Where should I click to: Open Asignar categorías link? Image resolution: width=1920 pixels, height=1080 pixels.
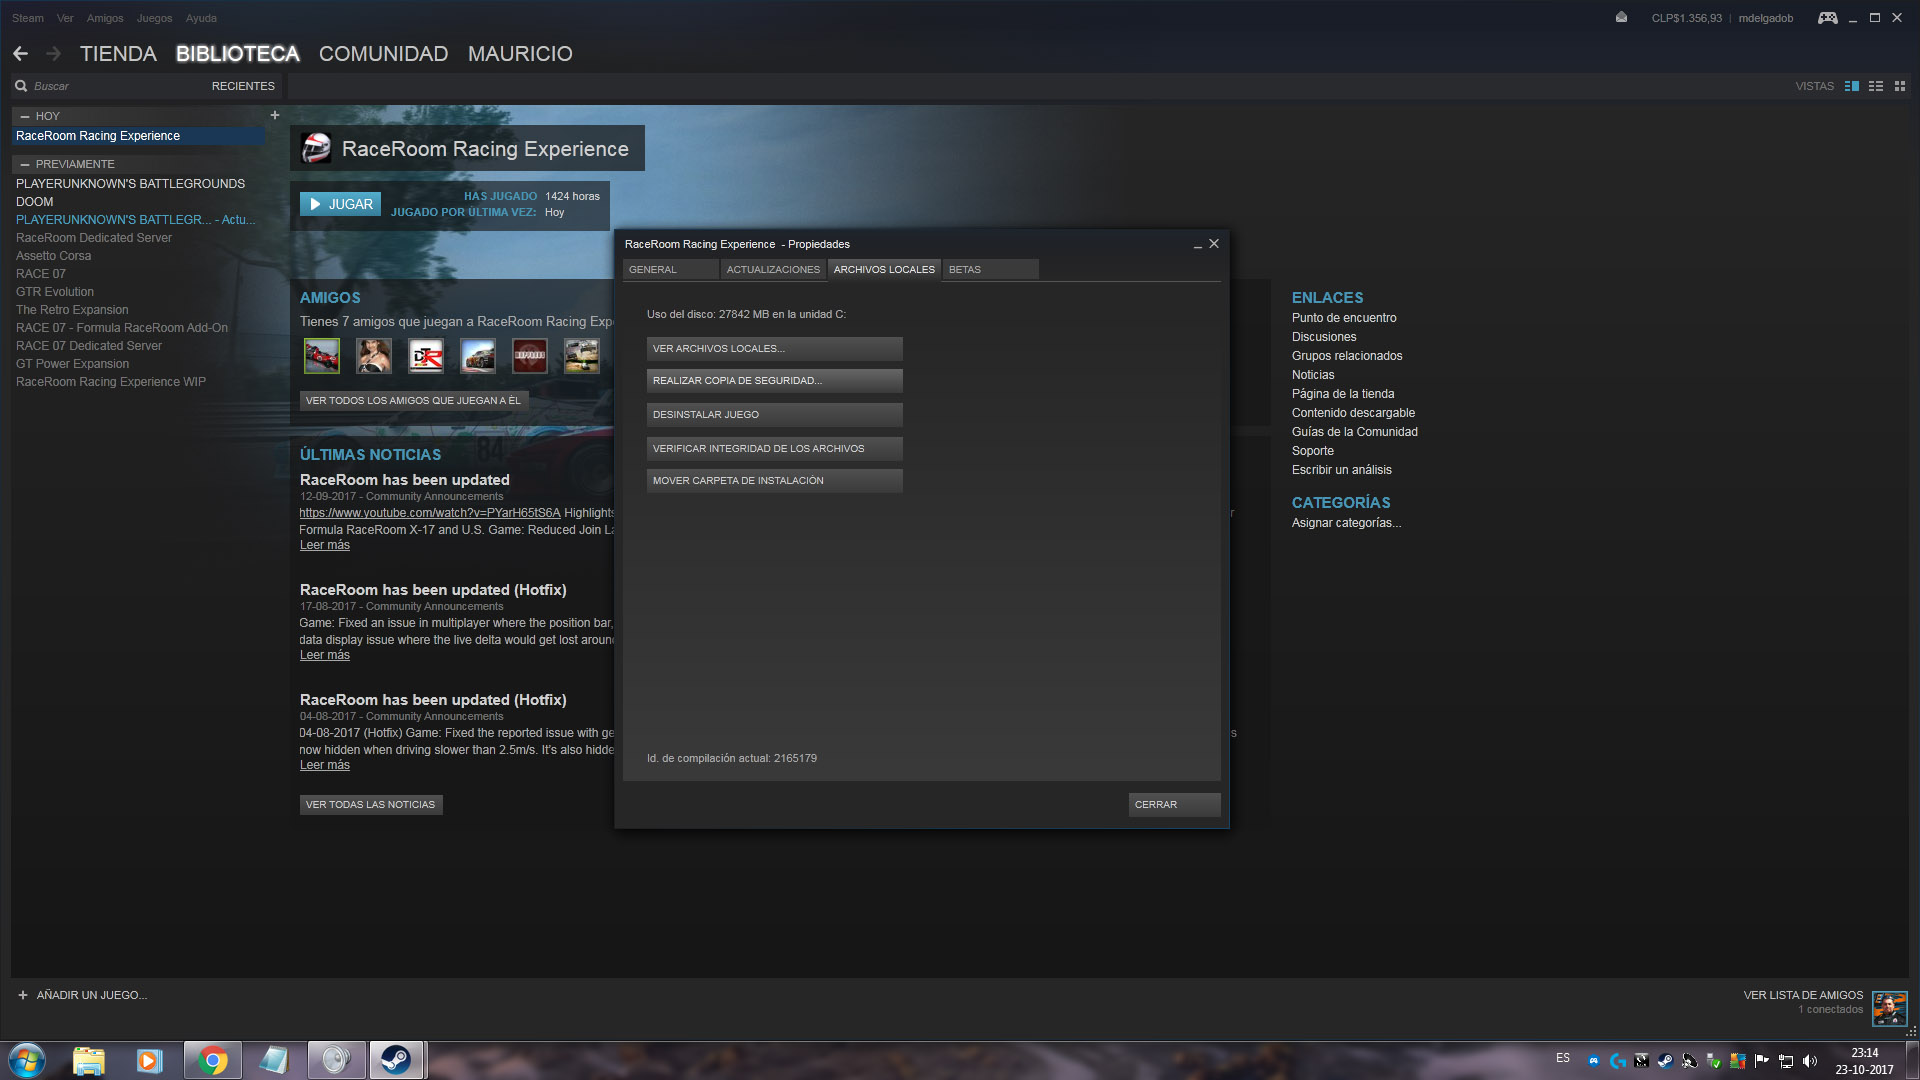1346,523
